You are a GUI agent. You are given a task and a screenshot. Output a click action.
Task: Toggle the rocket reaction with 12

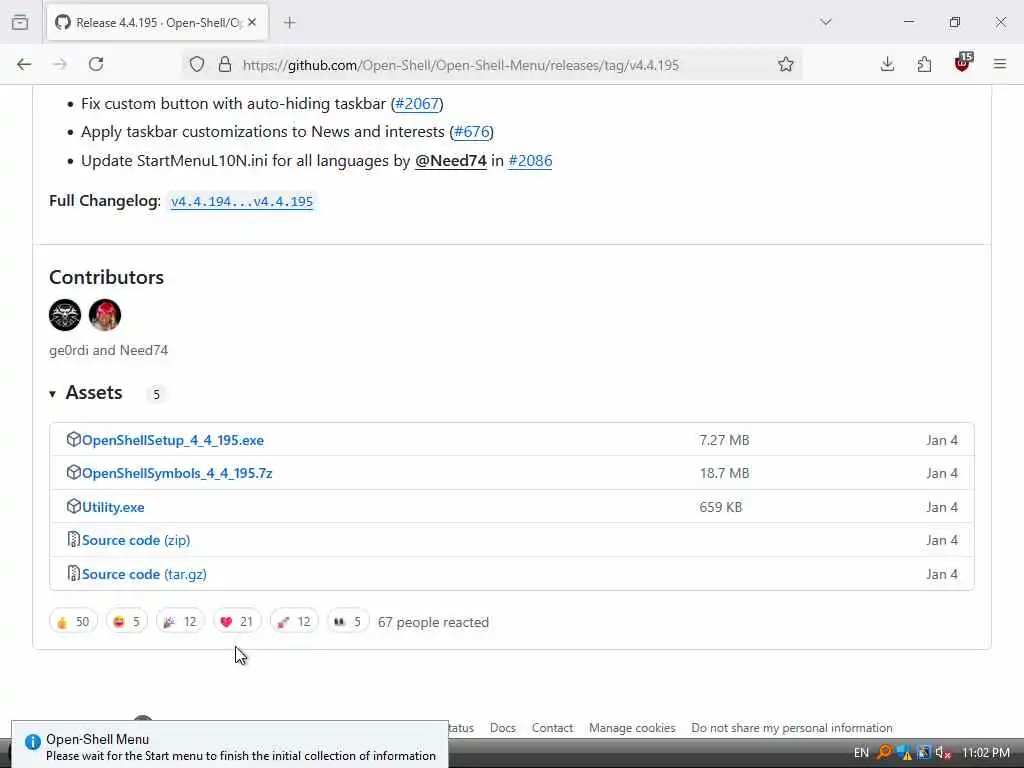coord(294,622)
